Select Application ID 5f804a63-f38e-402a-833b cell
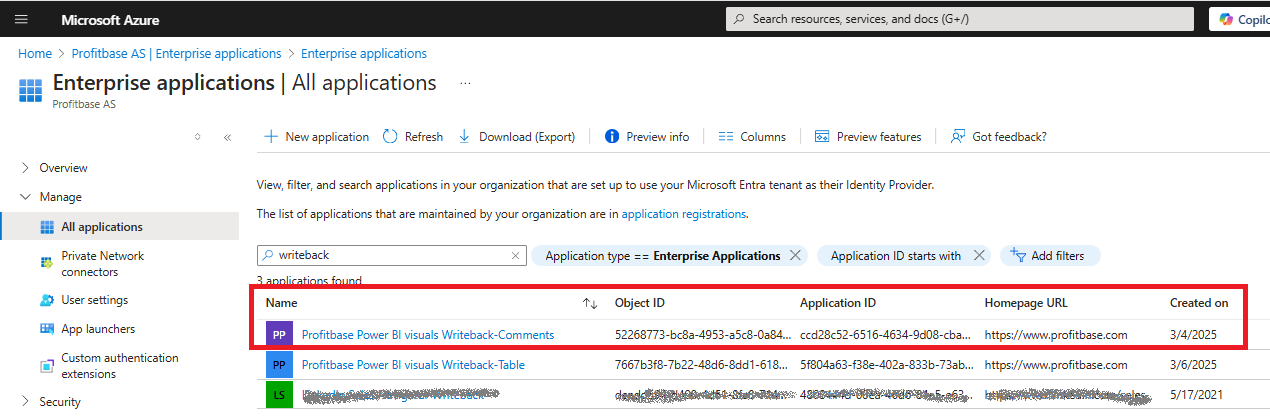Screen dimensions: 1270x416 (x=885, y=365)
